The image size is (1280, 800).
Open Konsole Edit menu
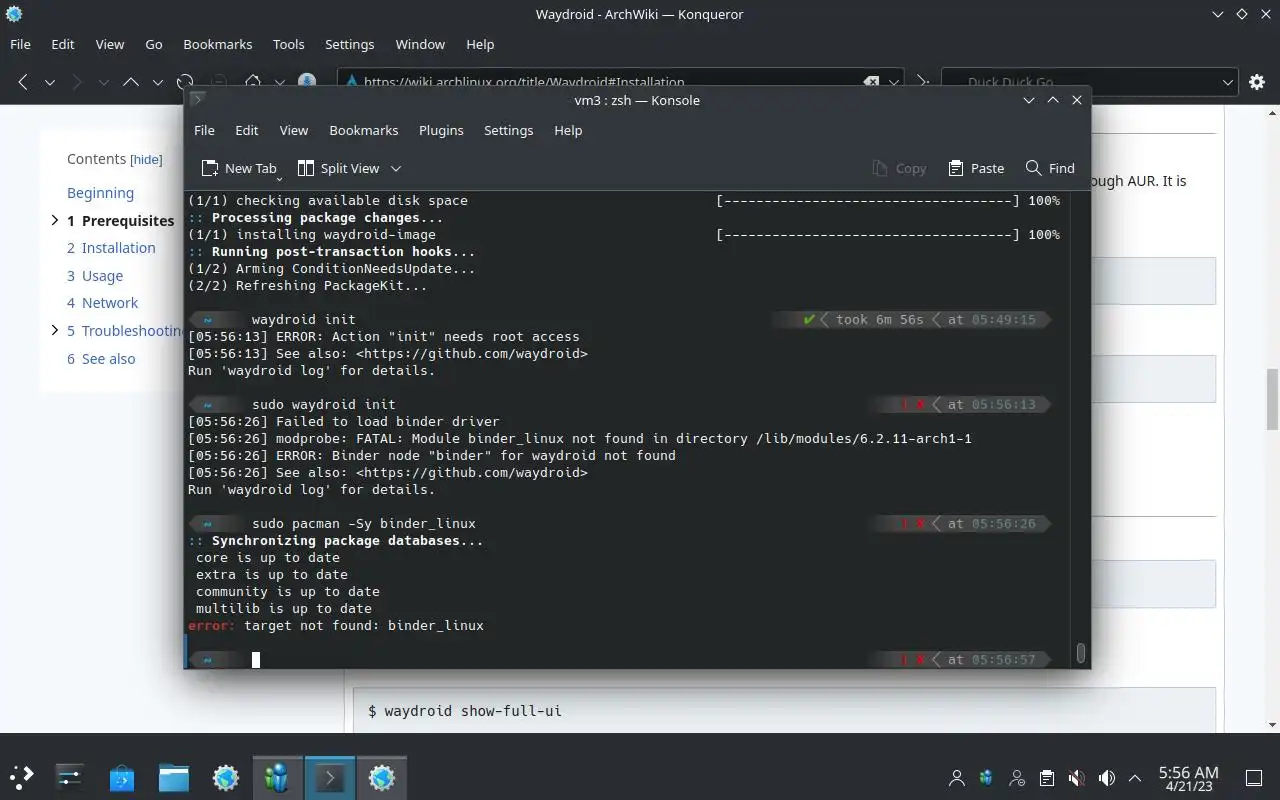tap(247, 130)
